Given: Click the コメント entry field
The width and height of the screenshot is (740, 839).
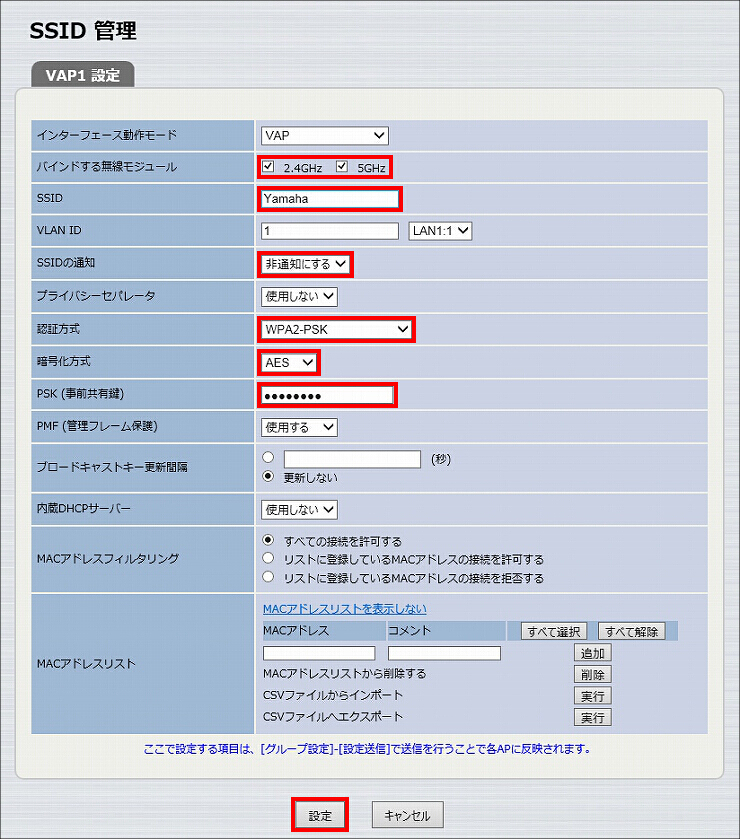Looking at the screenshot, I should (444, 653).
